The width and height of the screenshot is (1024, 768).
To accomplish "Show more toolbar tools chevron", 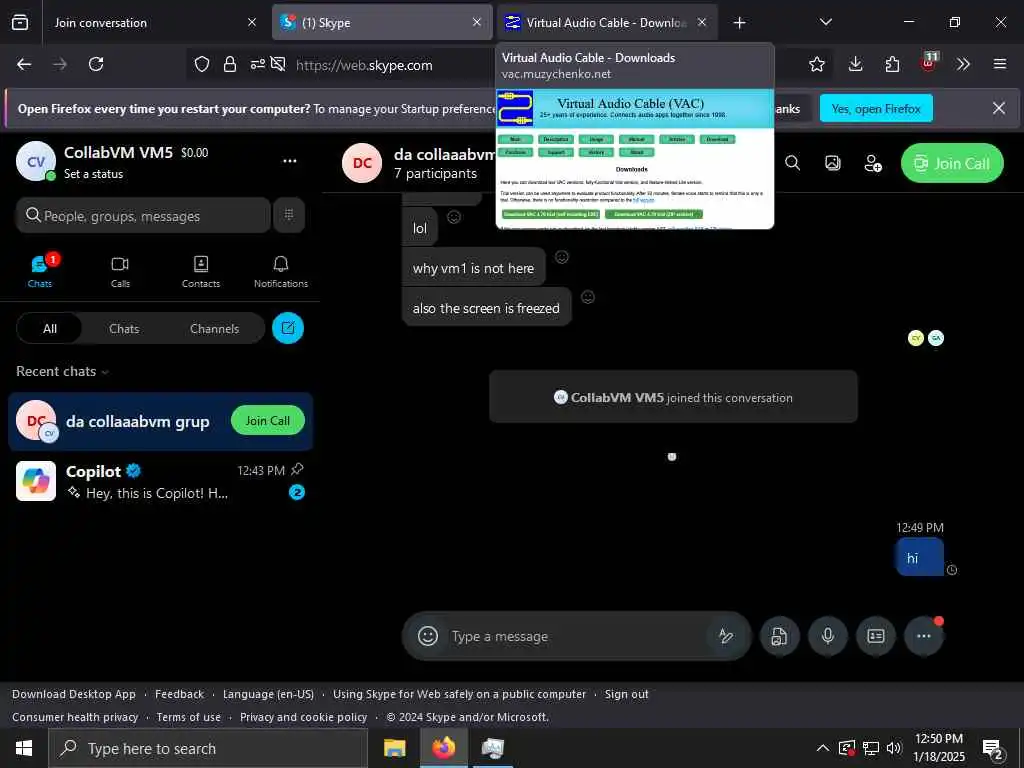I will [x=963, y=64].
